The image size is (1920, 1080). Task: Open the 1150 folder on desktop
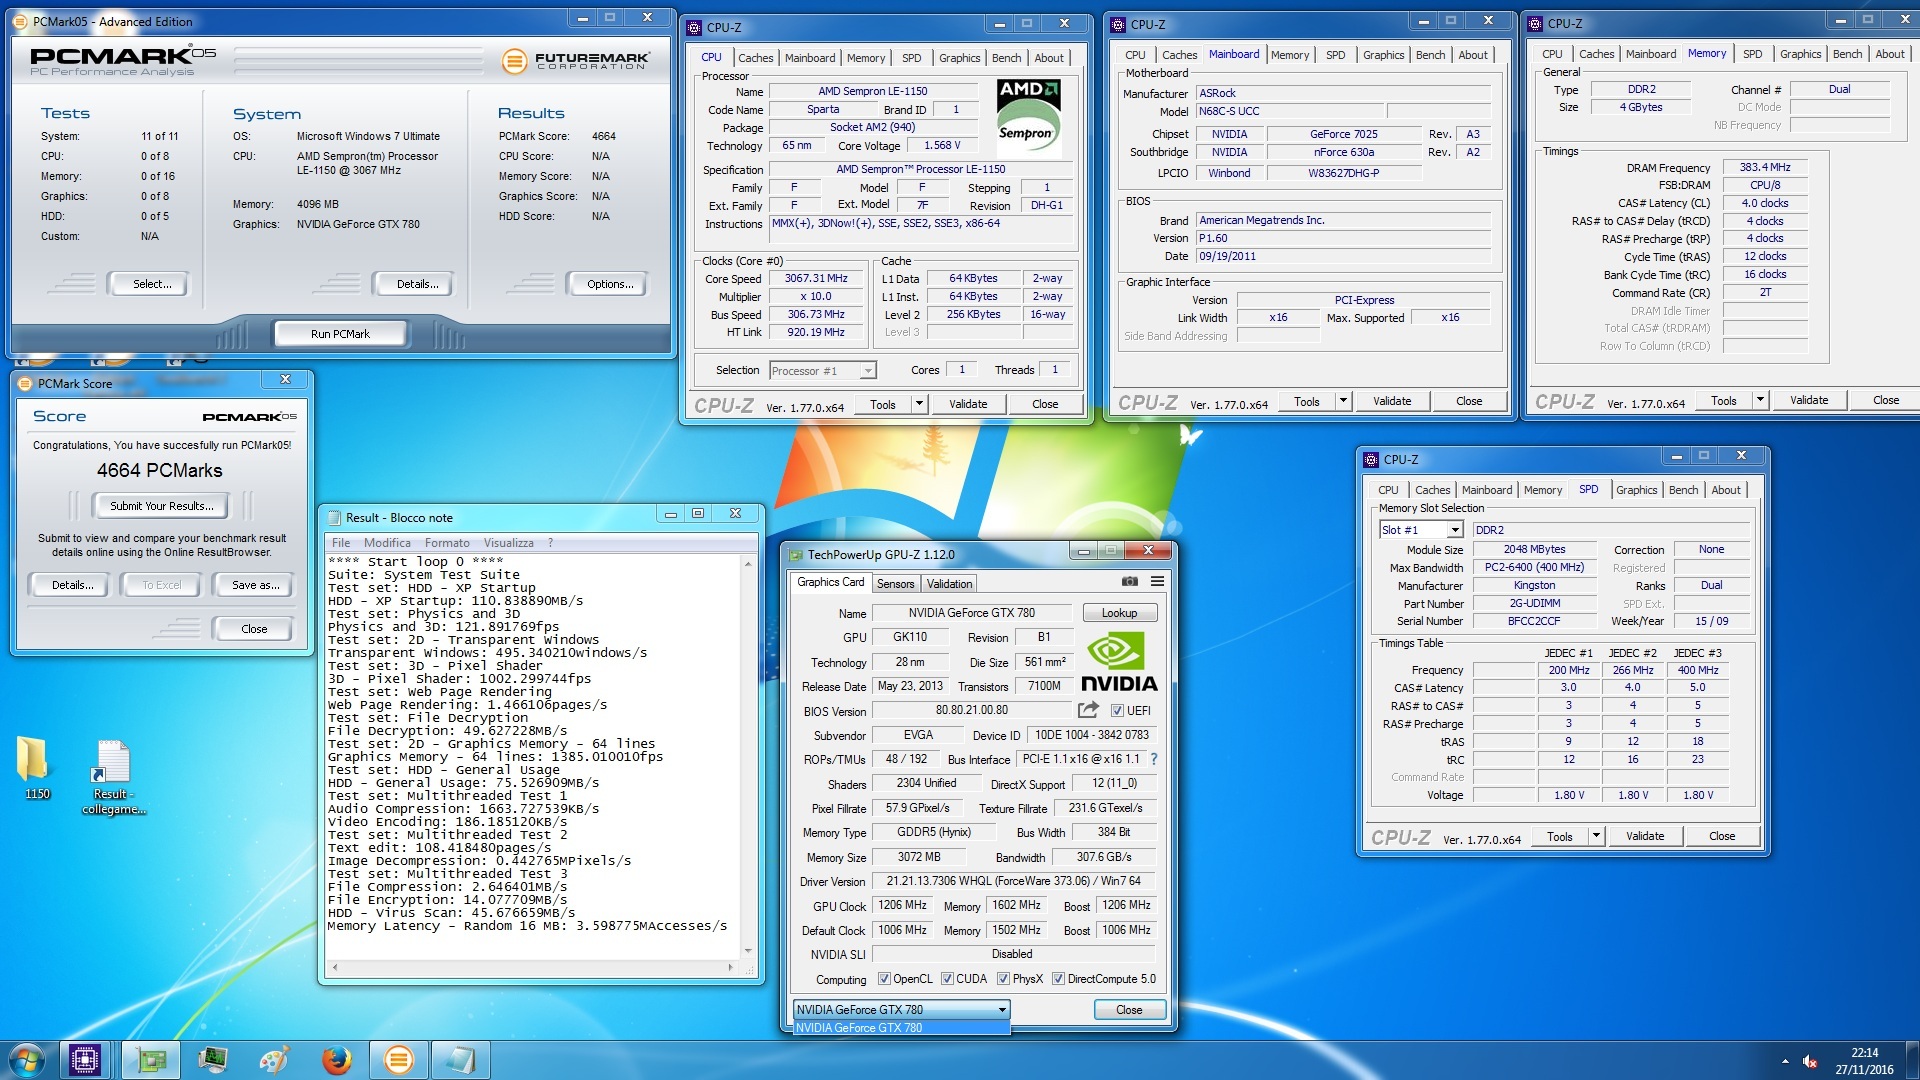tap(35, 768)
